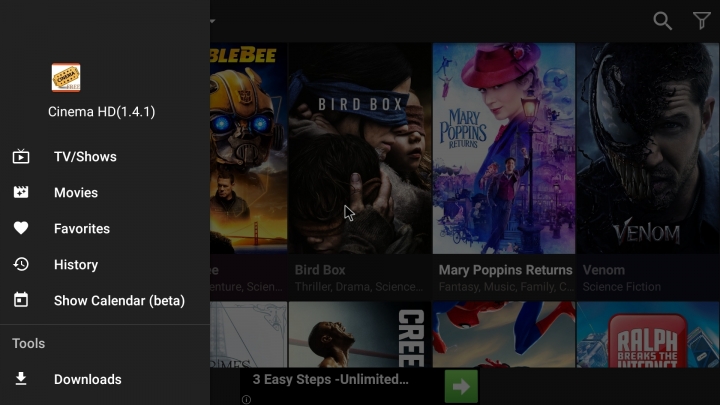Viewport: 720px width, 405px height.
Task: Open Downloads under Tools
Action: click(x=105, y=379)
